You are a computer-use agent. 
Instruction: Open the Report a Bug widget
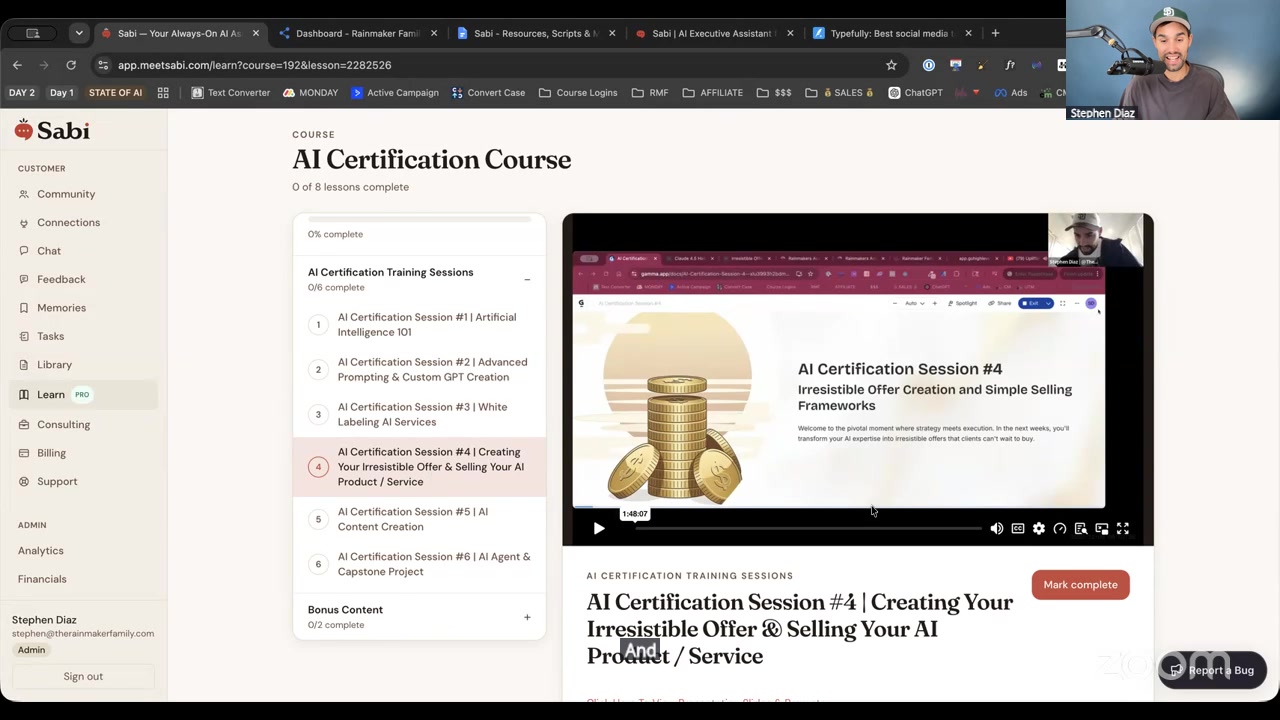(x=1212, y=670)
